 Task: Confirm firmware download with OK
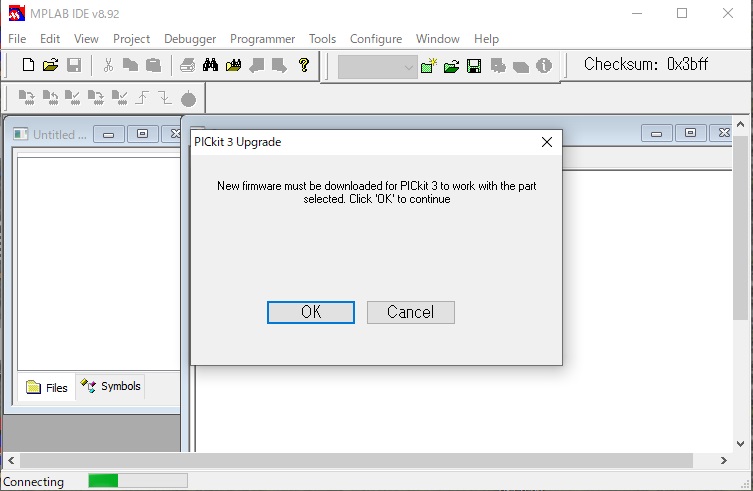[311, 312]
